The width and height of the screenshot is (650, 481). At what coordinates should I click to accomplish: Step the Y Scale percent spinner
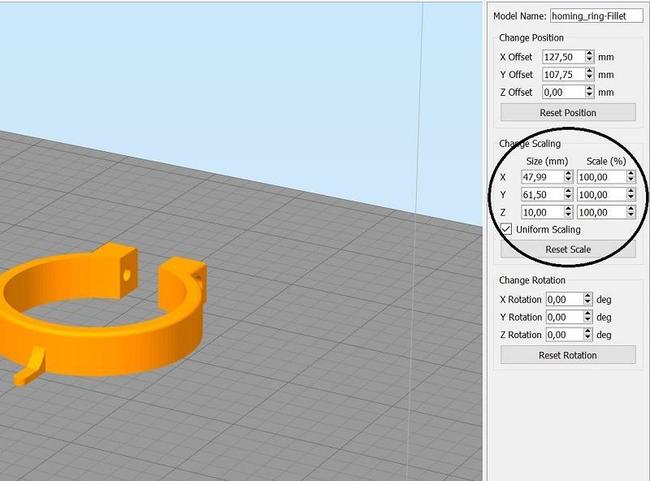pos(630,194)
